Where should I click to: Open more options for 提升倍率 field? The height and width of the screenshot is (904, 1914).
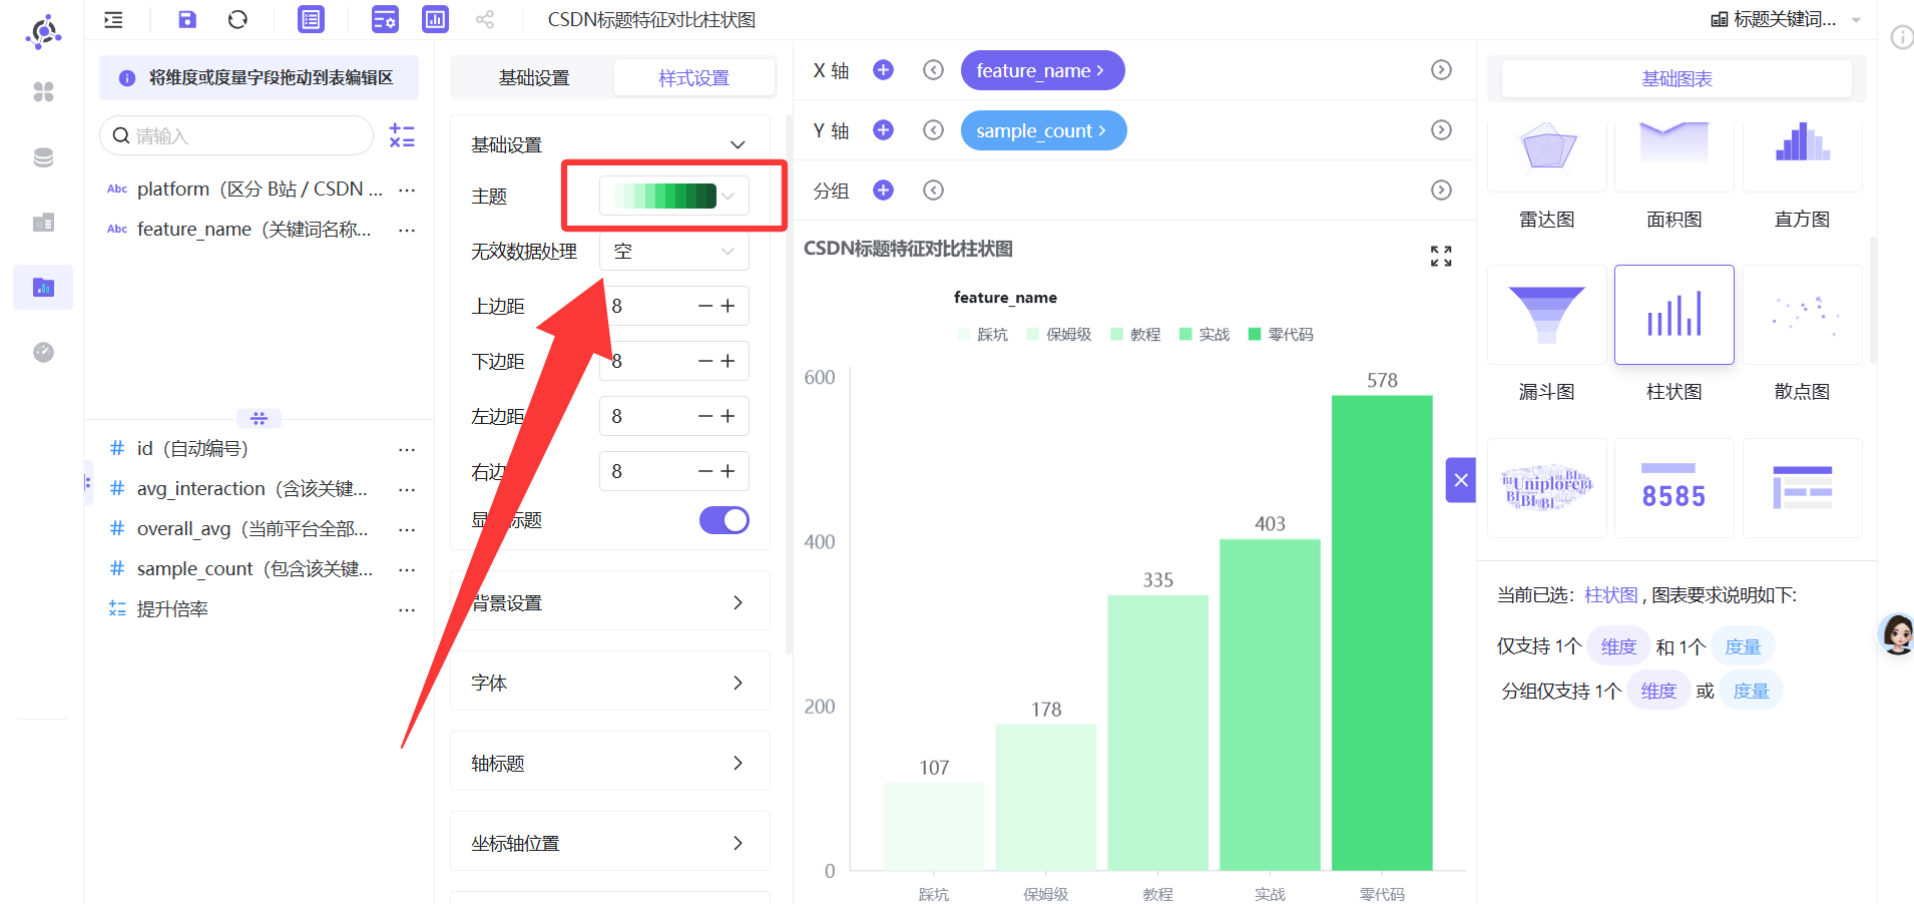point(407,609)
